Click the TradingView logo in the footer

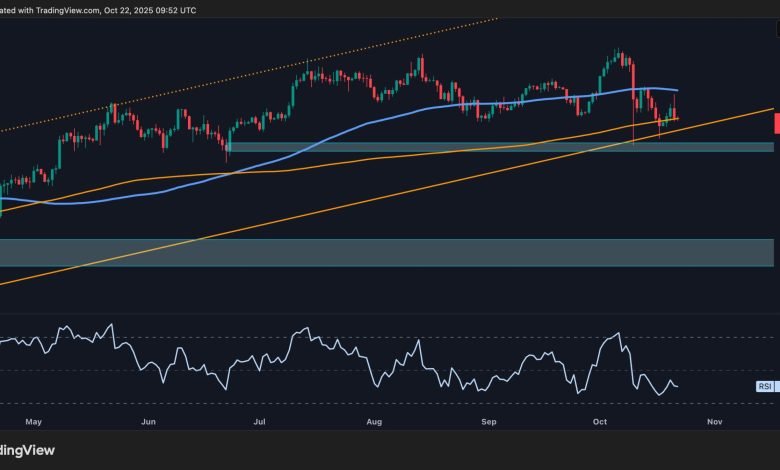[26, 449]
